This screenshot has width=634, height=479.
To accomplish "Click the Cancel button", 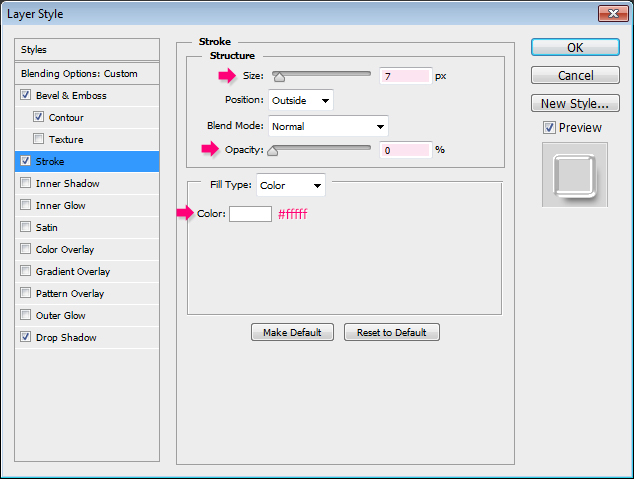I will 575,75.
